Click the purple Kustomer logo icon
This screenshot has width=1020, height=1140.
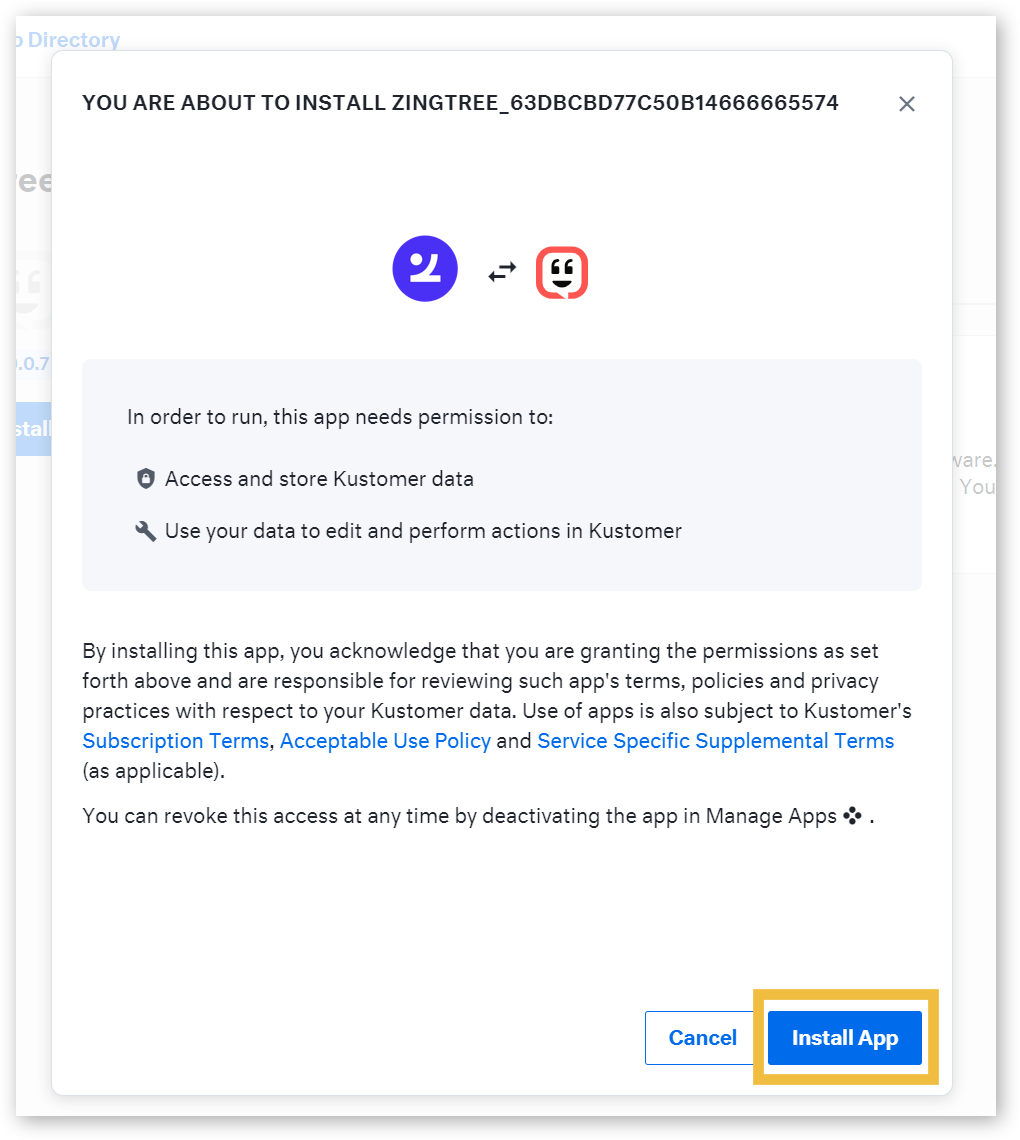pyautogui.click(x=425, y=268)
